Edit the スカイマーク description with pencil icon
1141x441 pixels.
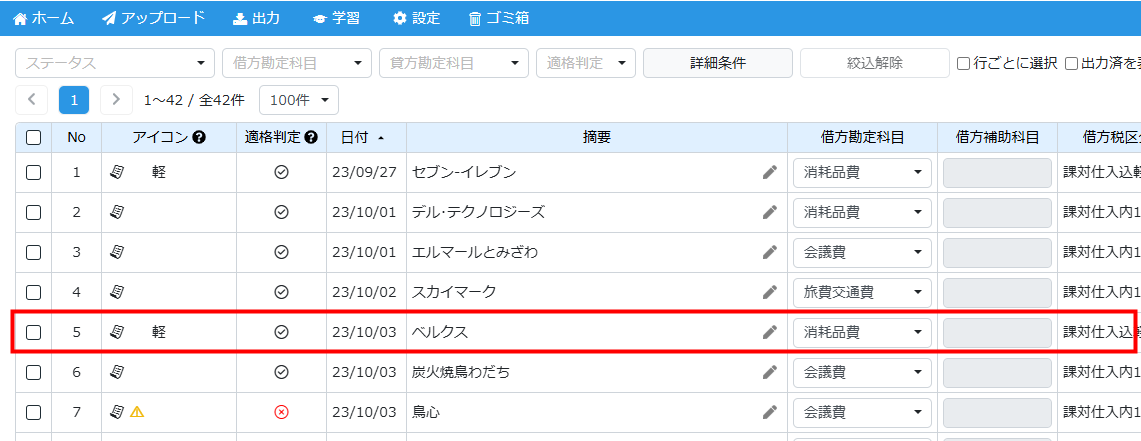[x=769, y=292]
